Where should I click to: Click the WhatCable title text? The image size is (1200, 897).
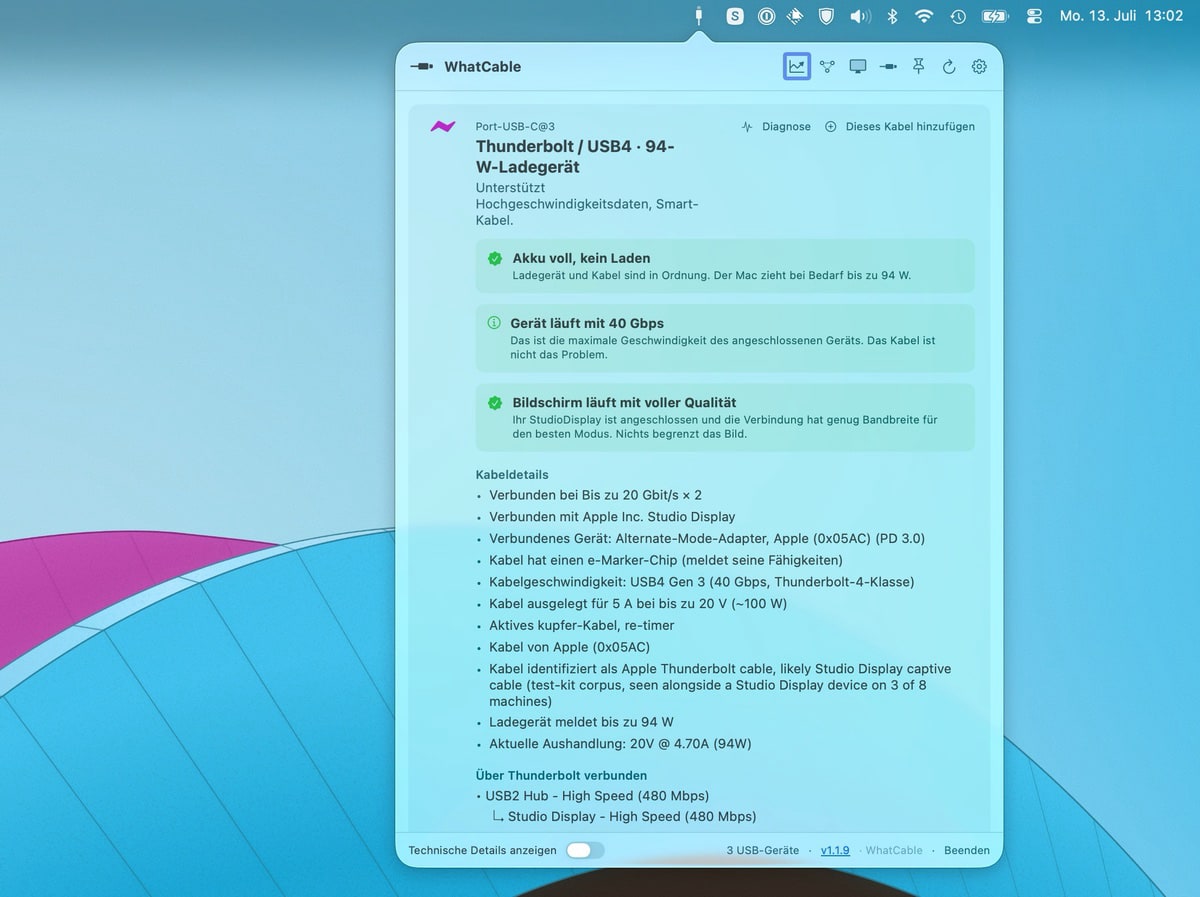point(483,67)
